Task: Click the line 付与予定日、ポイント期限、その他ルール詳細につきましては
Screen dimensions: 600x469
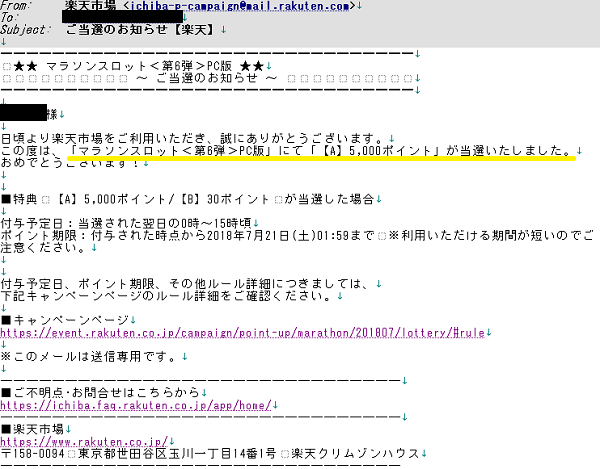Action: point(186,283)
